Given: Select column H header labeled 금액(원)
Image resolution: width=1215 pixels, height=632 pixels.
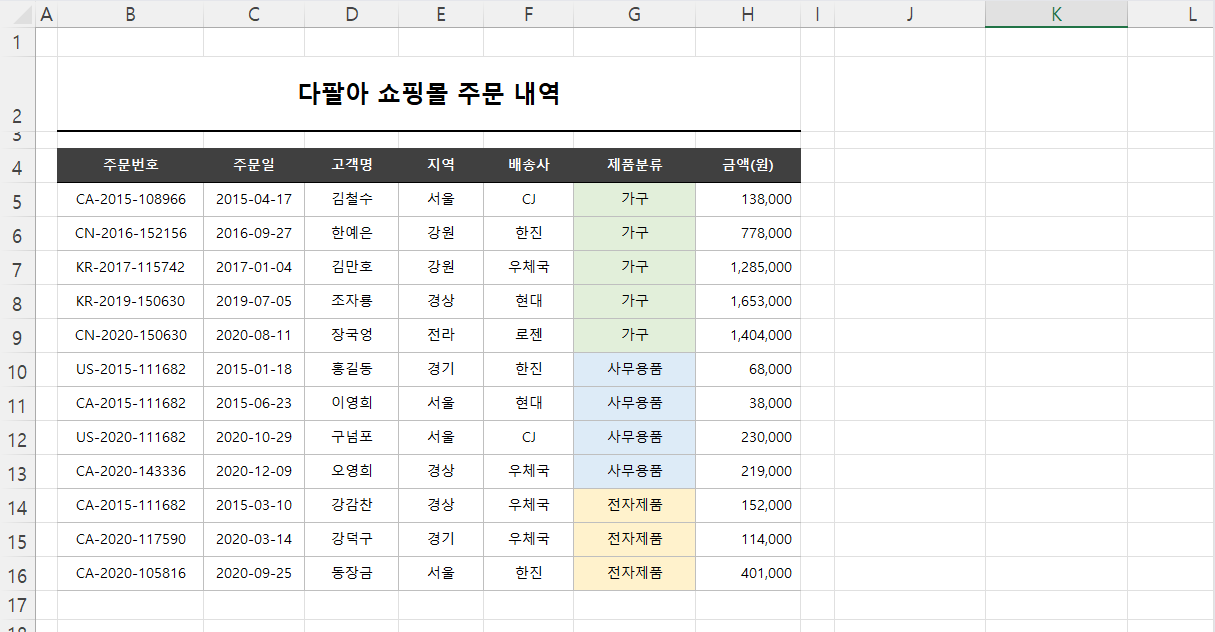Looking at the screenshot, I should tap(746, 14).
